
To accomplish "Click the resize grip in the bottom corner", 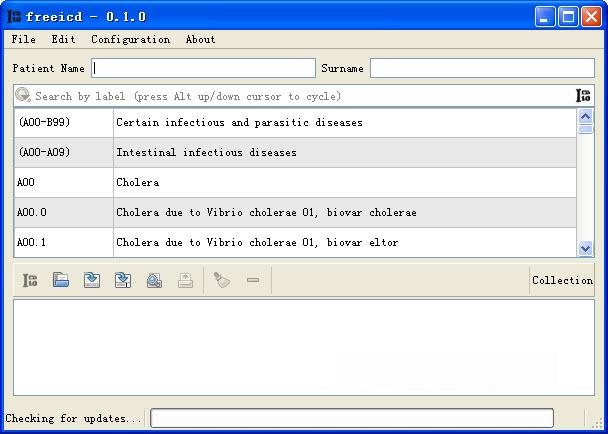I will pos(598,422).
